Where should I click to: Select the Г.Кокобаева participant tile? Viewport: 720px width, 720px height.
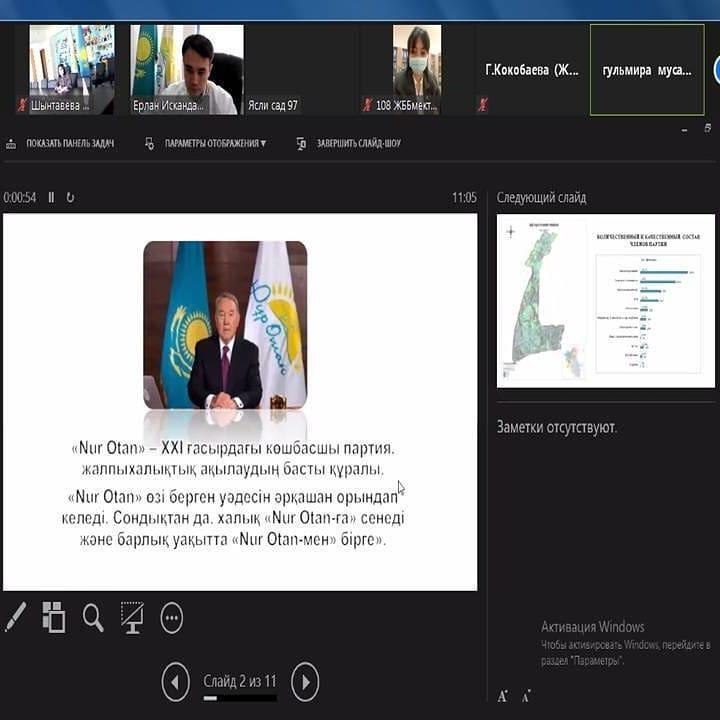tap(531, 70)
